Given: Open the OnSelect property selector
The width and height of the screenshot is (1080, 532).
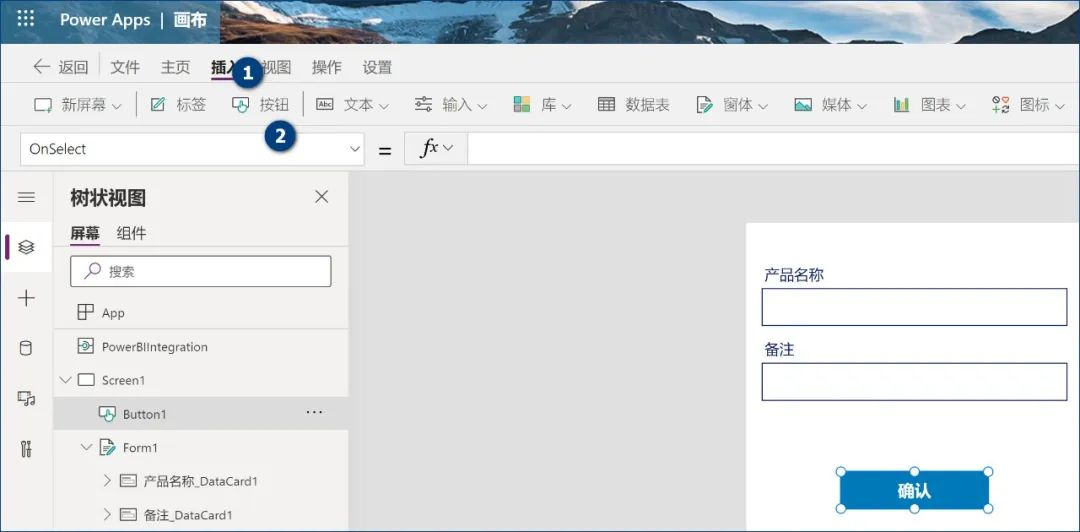Looking at the screenshot, I should pos(192,149).
